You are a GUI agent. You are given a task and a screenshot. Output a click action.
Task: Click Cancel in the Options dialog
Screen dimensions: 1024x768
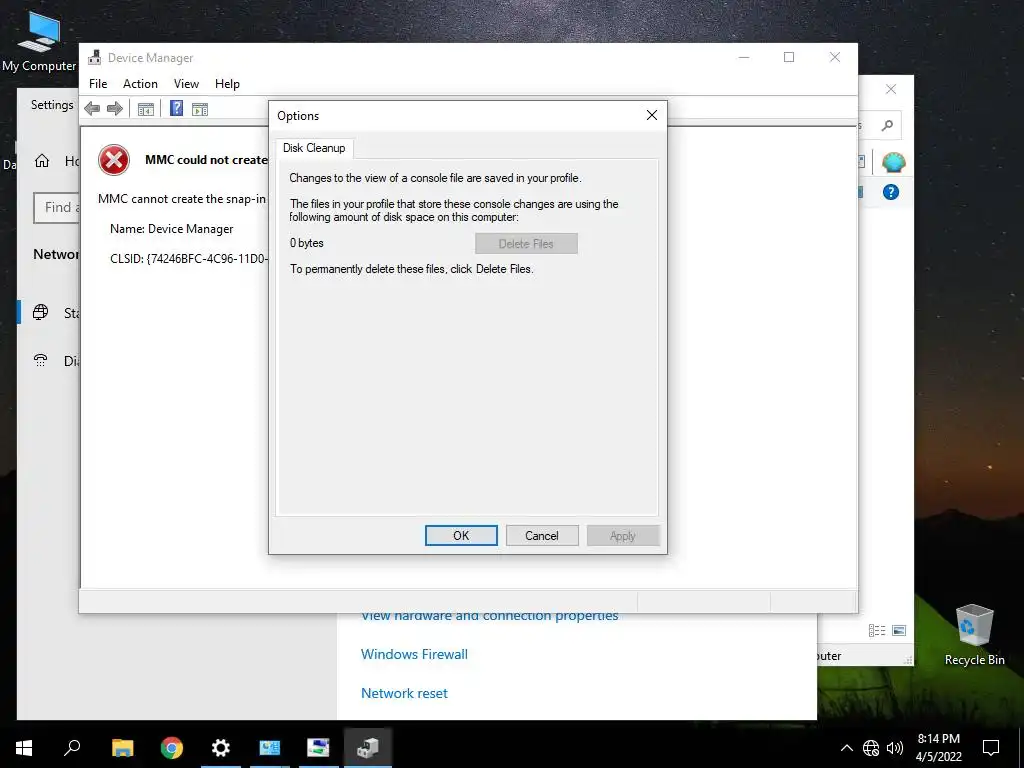point(542,536)
